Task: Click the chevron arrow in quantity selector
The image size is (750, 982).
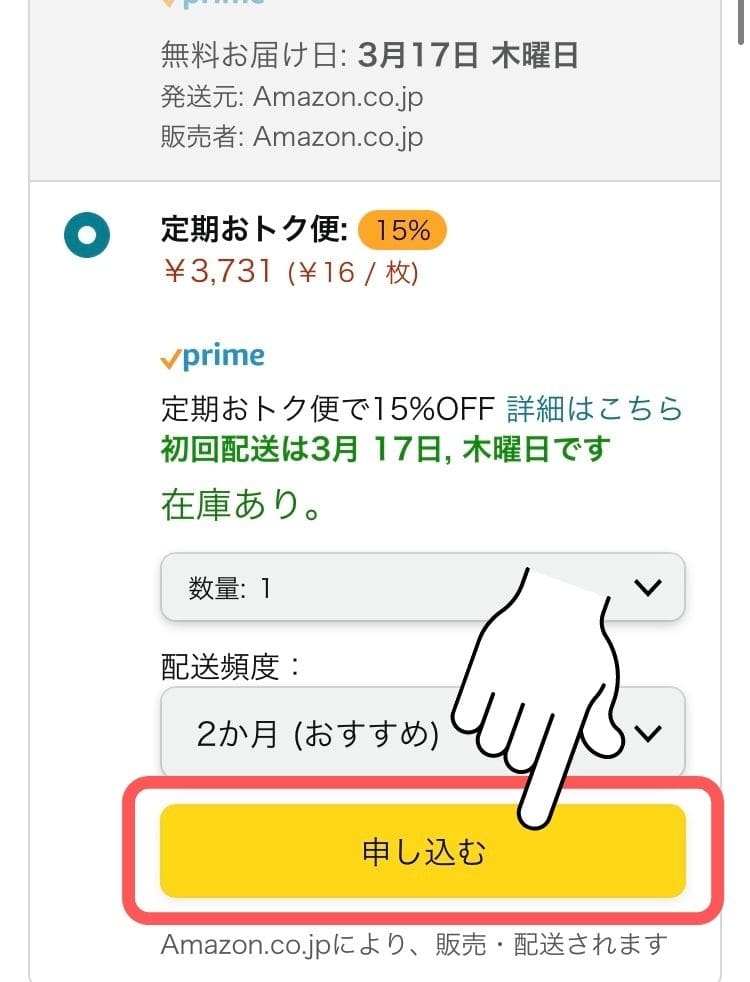Action: [648, 588]
